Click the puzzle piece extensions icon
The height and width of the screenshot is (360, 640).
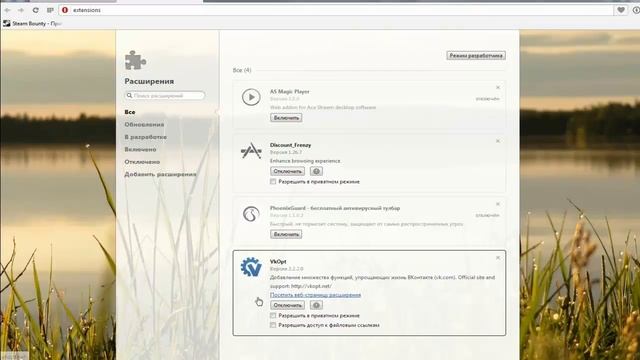[136, 60]
